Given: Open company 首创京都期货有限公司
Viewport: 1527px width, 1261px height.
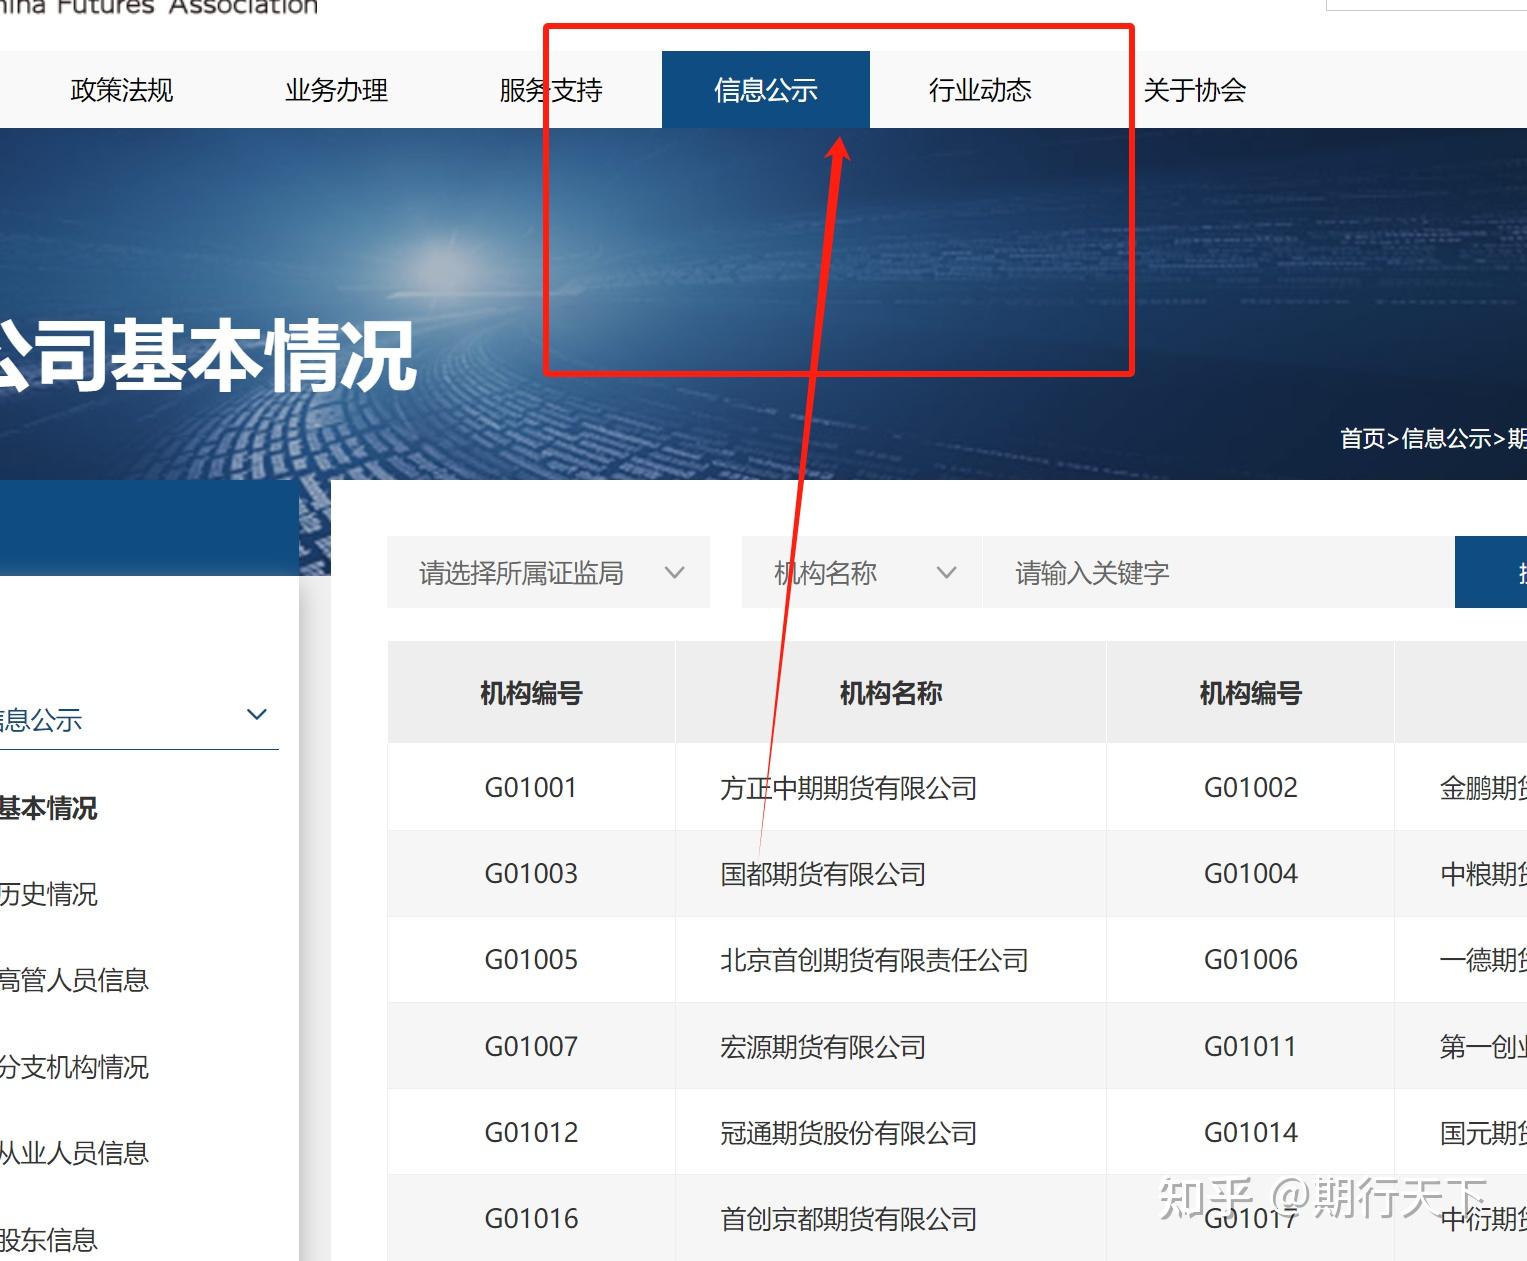Looking at the screenshot, I should [849, 1219].
